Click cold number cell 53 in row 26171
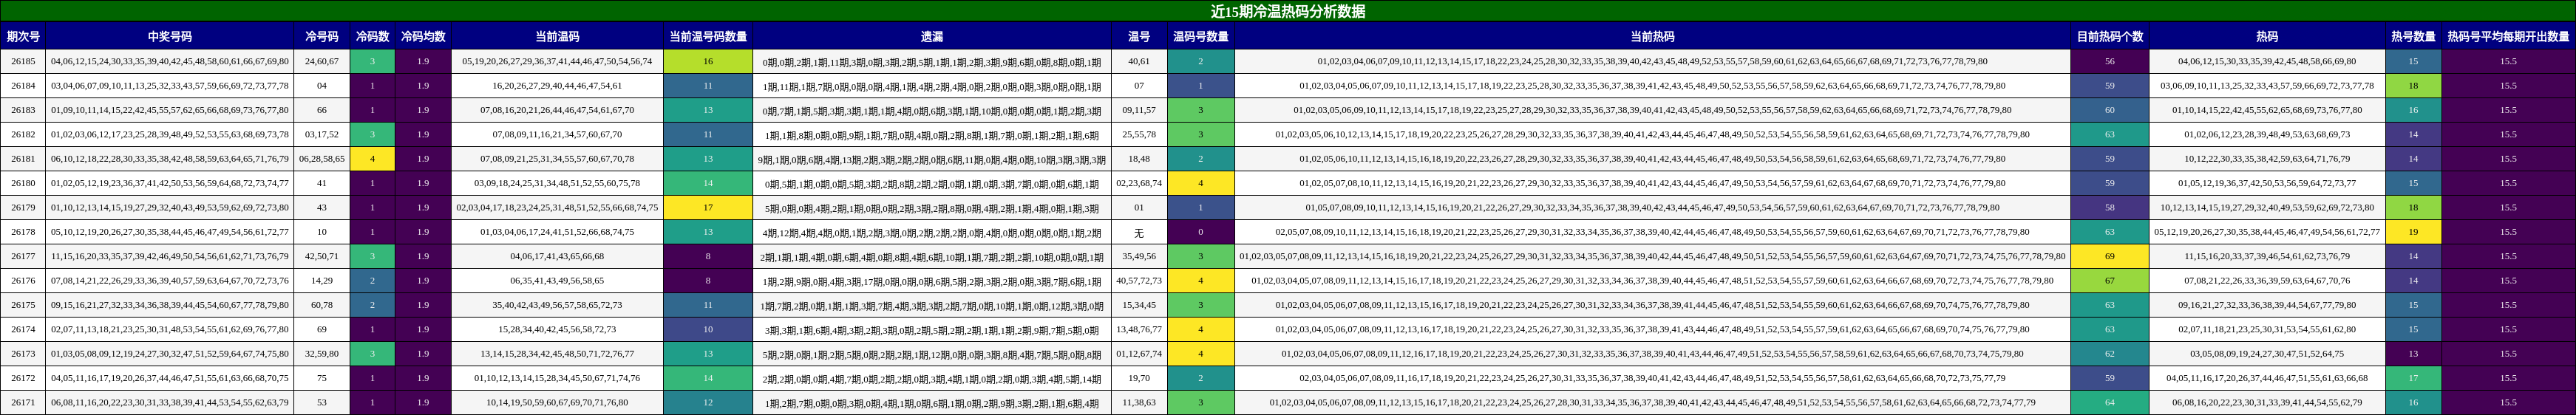2576x415 pixels. click(x=322, y=403)
